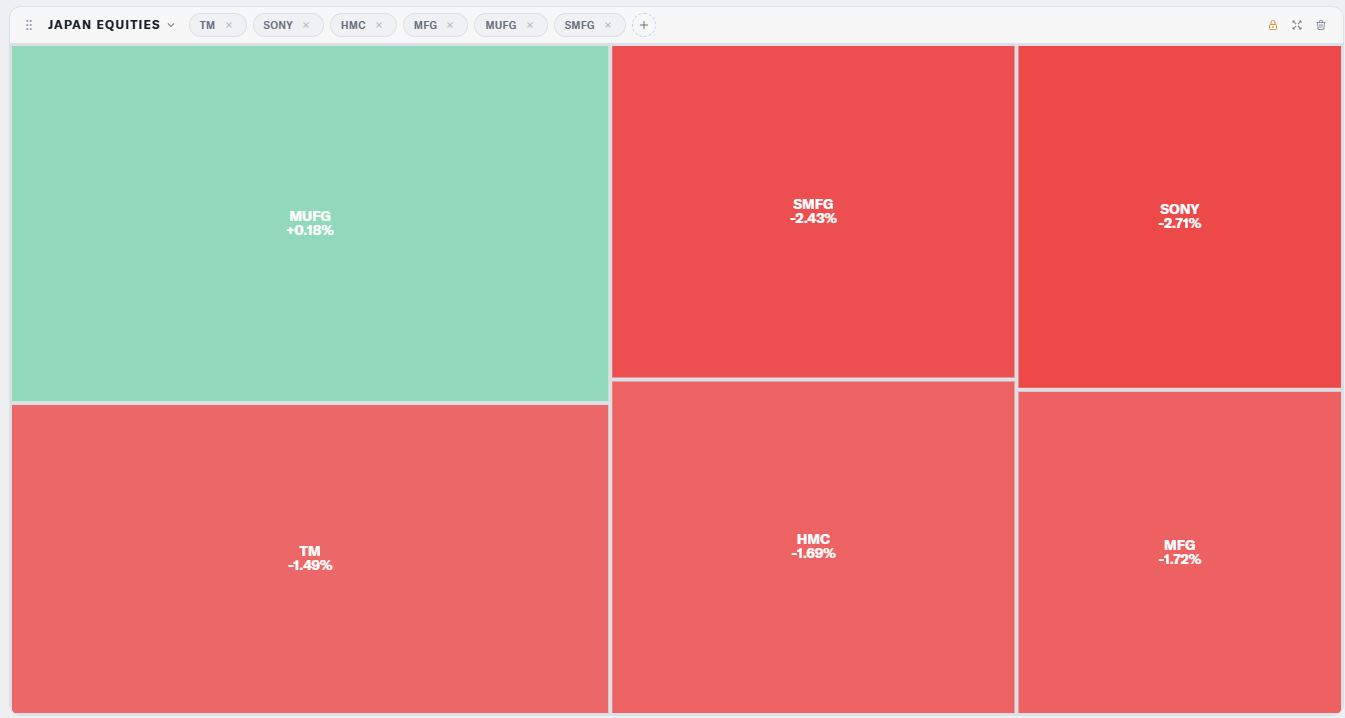Open the SMFG -2.43% heatmap tile
1345x718 pixels.
coord(813,211)
